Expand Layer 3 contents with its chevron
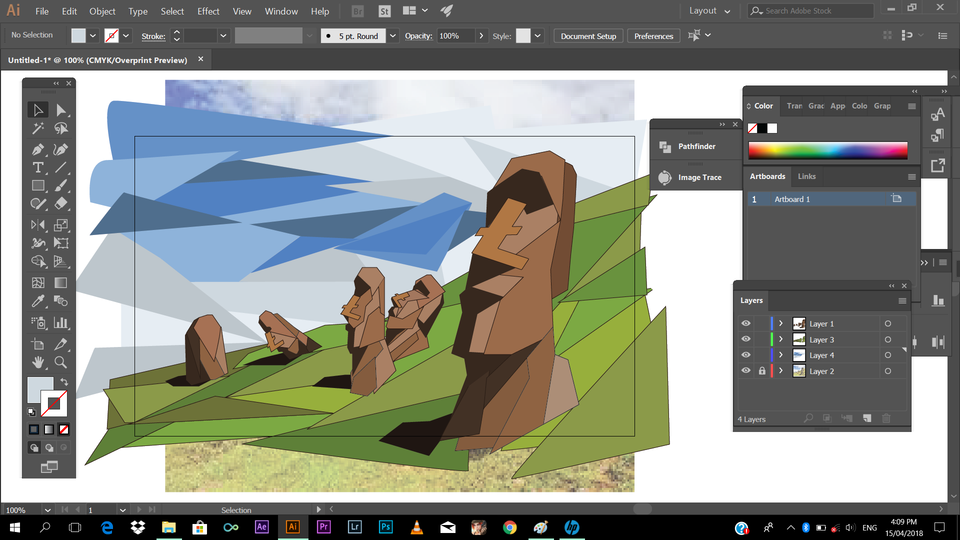Viewport: 960px width, 540px height. pos(781,340)
